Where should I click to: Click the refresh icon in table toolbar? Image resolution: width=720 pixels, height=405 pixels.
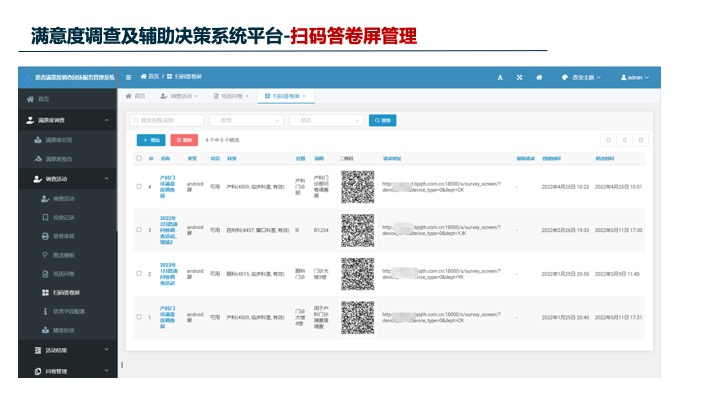(608, 140)
